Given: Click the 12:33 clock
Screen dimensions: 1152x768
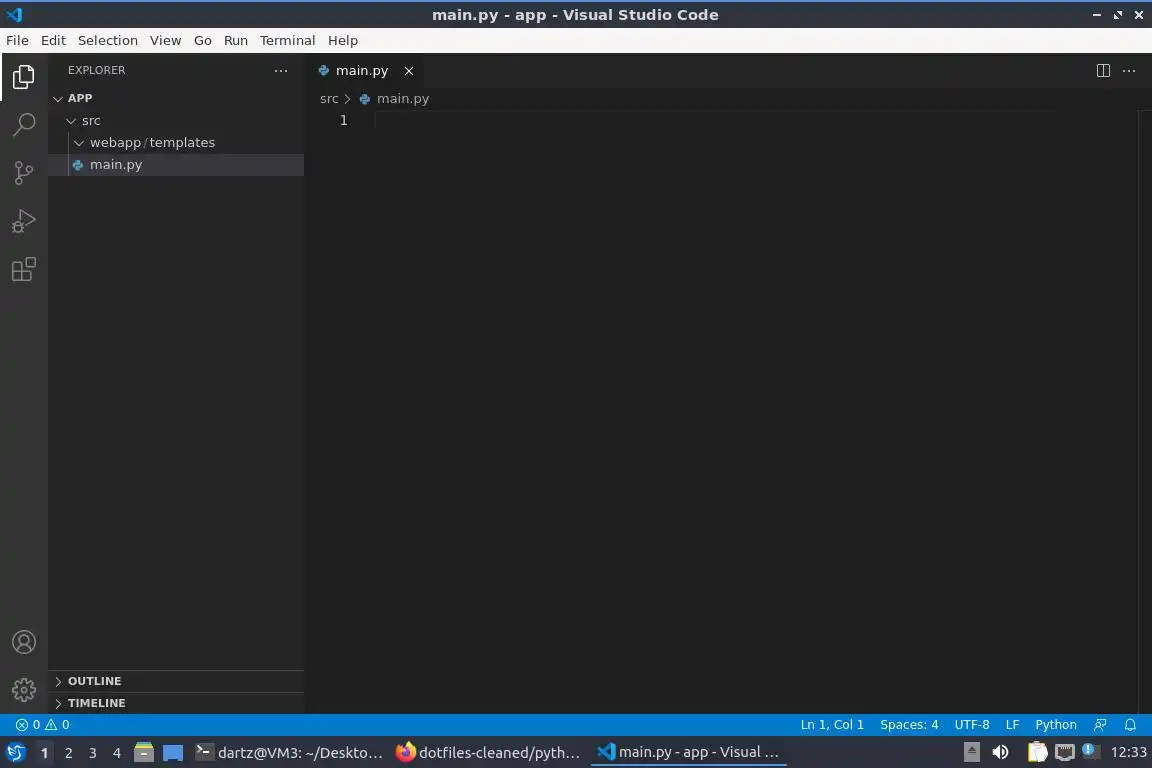Looking at the screenshot, I should point(1128,752).
